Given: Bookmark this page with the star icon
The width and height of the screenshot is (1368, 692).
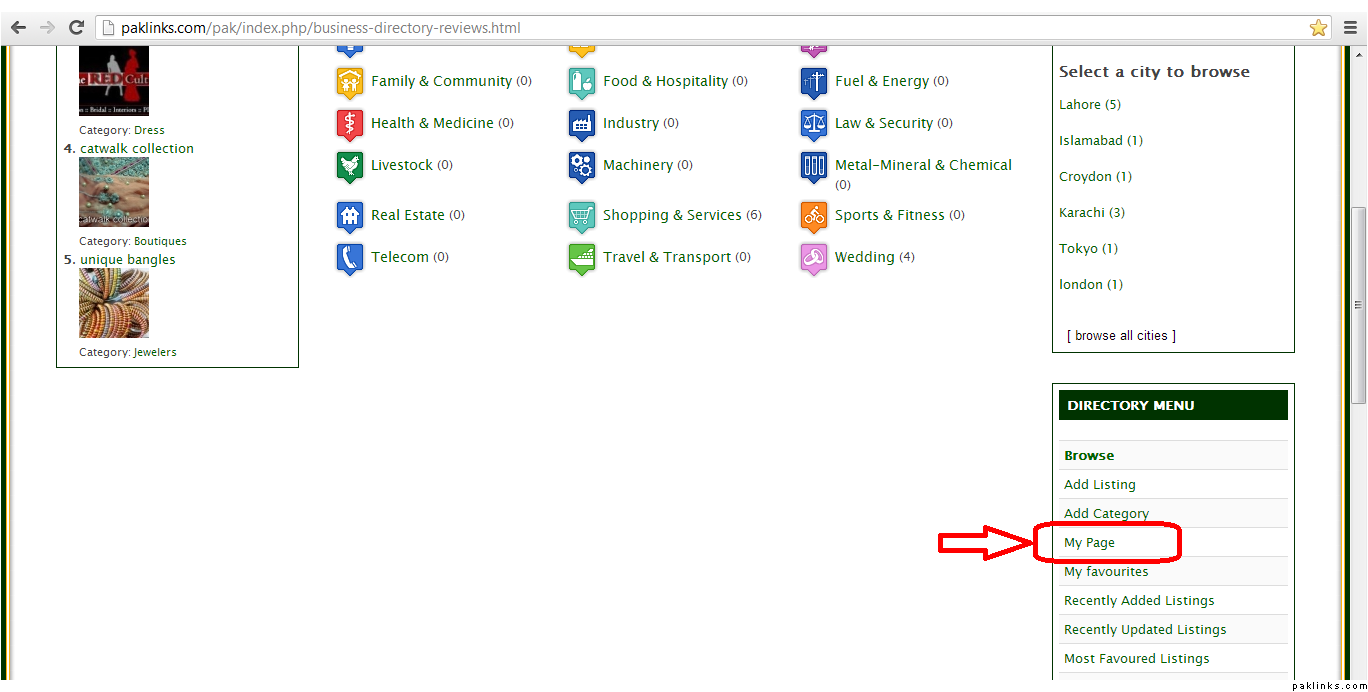Looking at the screenshot, I should coord(1319,28).
